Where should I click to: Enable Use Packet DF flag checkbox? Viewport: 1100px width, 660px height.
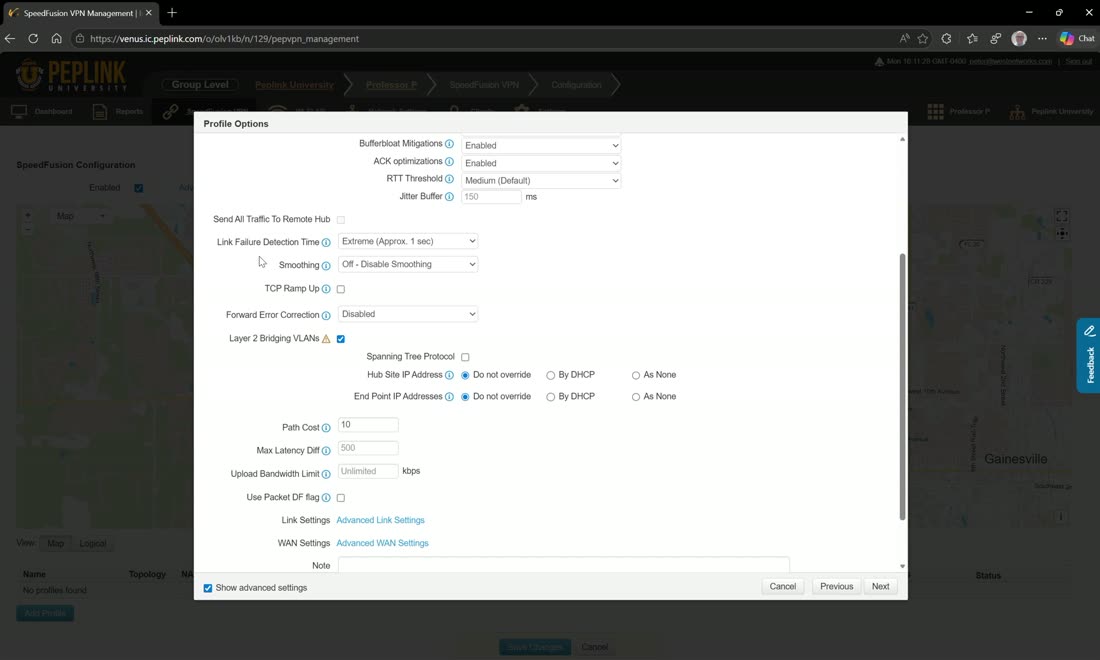(x=341, y=498)
